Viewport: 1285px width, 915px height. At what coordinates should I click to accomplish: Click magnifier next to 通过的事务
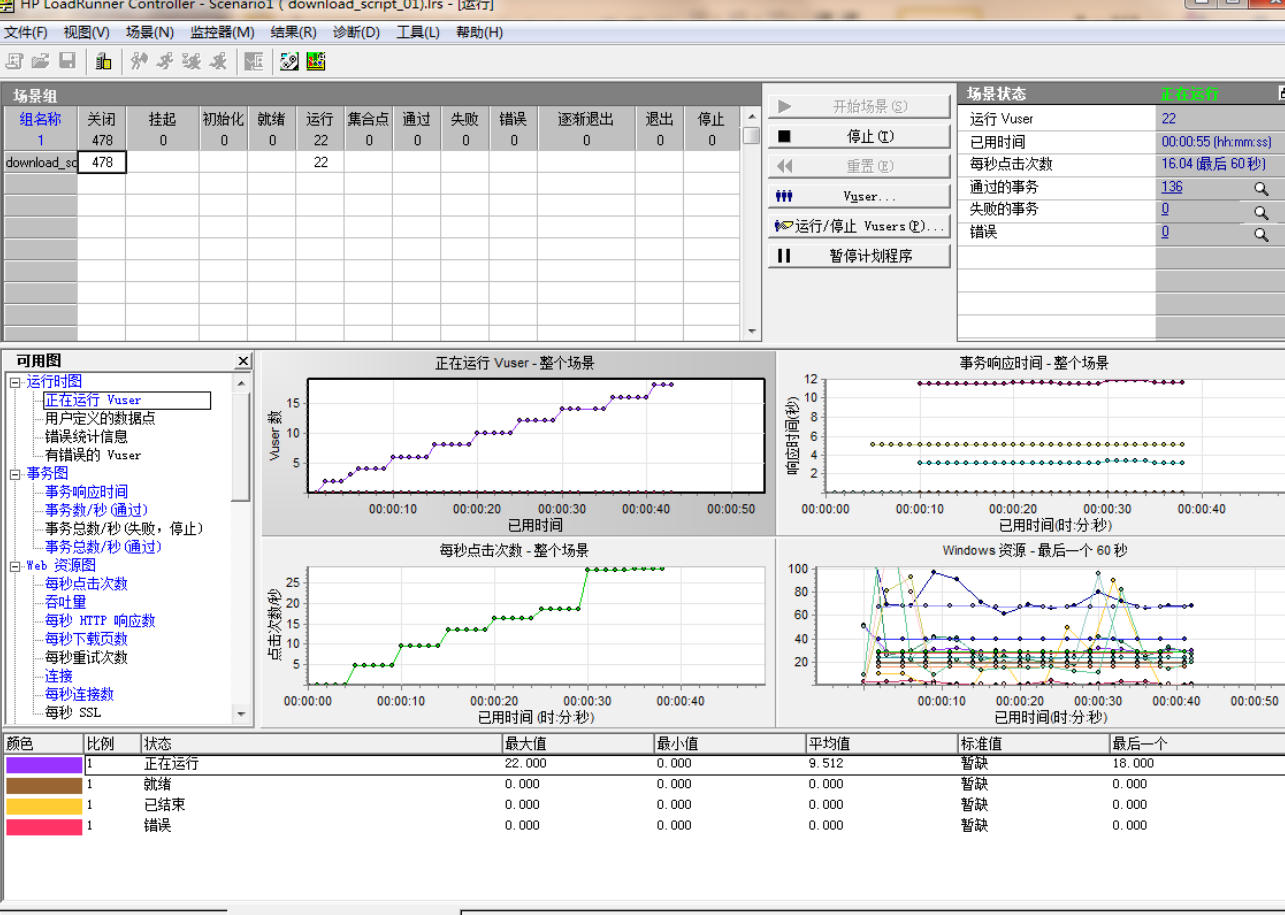pyautogui.click(x=1261, y=188)
